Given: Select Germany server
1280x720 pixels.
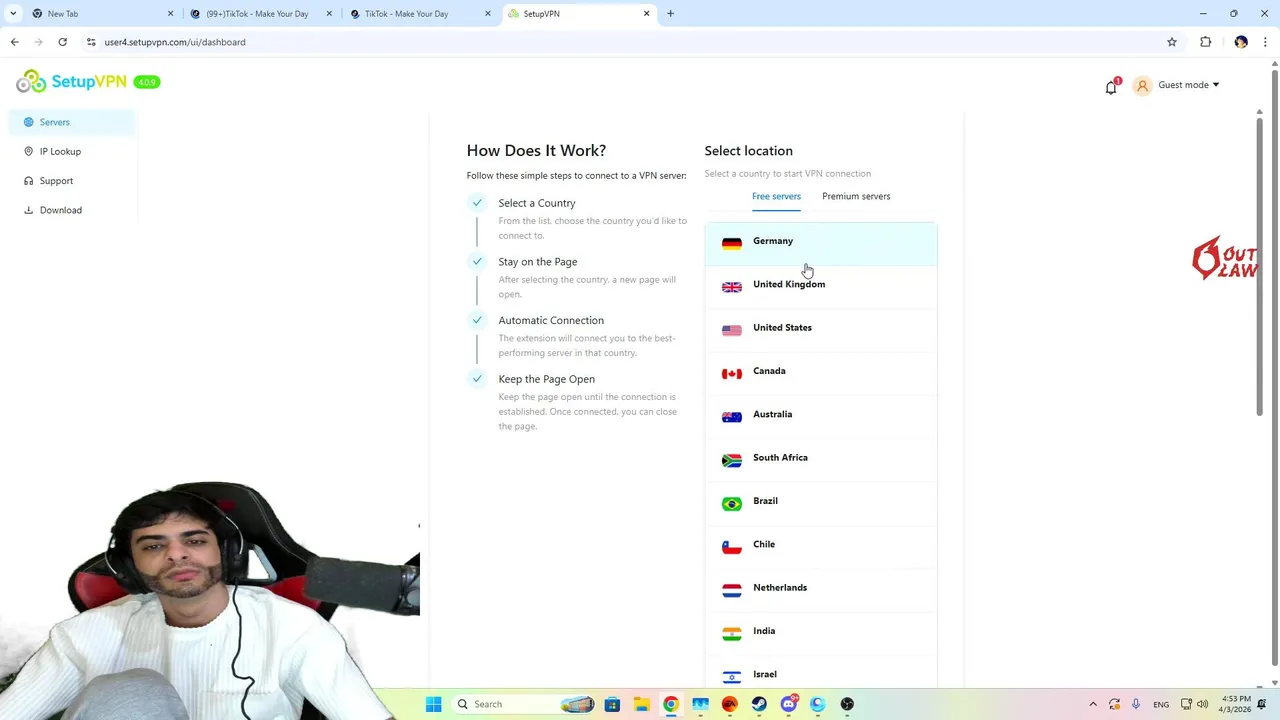Looking at the screenshot, I should (x=821, y=243).
